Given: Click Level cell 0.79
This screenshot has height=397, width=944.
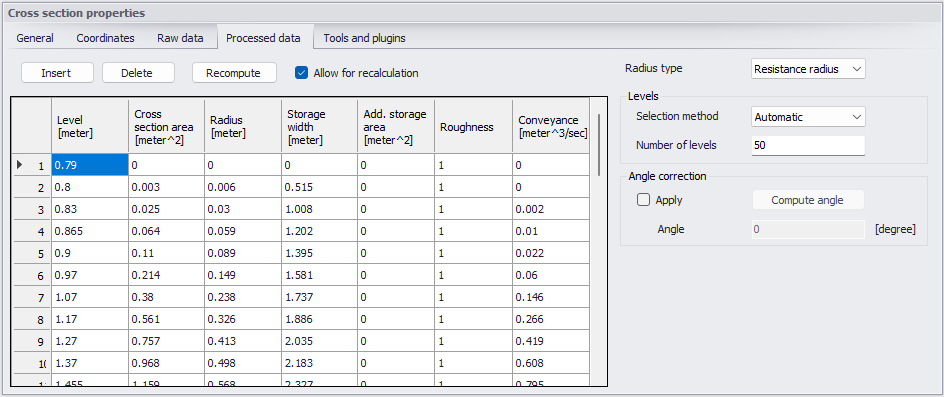Looking at the screenshot, I should click(x=90, y=165).
